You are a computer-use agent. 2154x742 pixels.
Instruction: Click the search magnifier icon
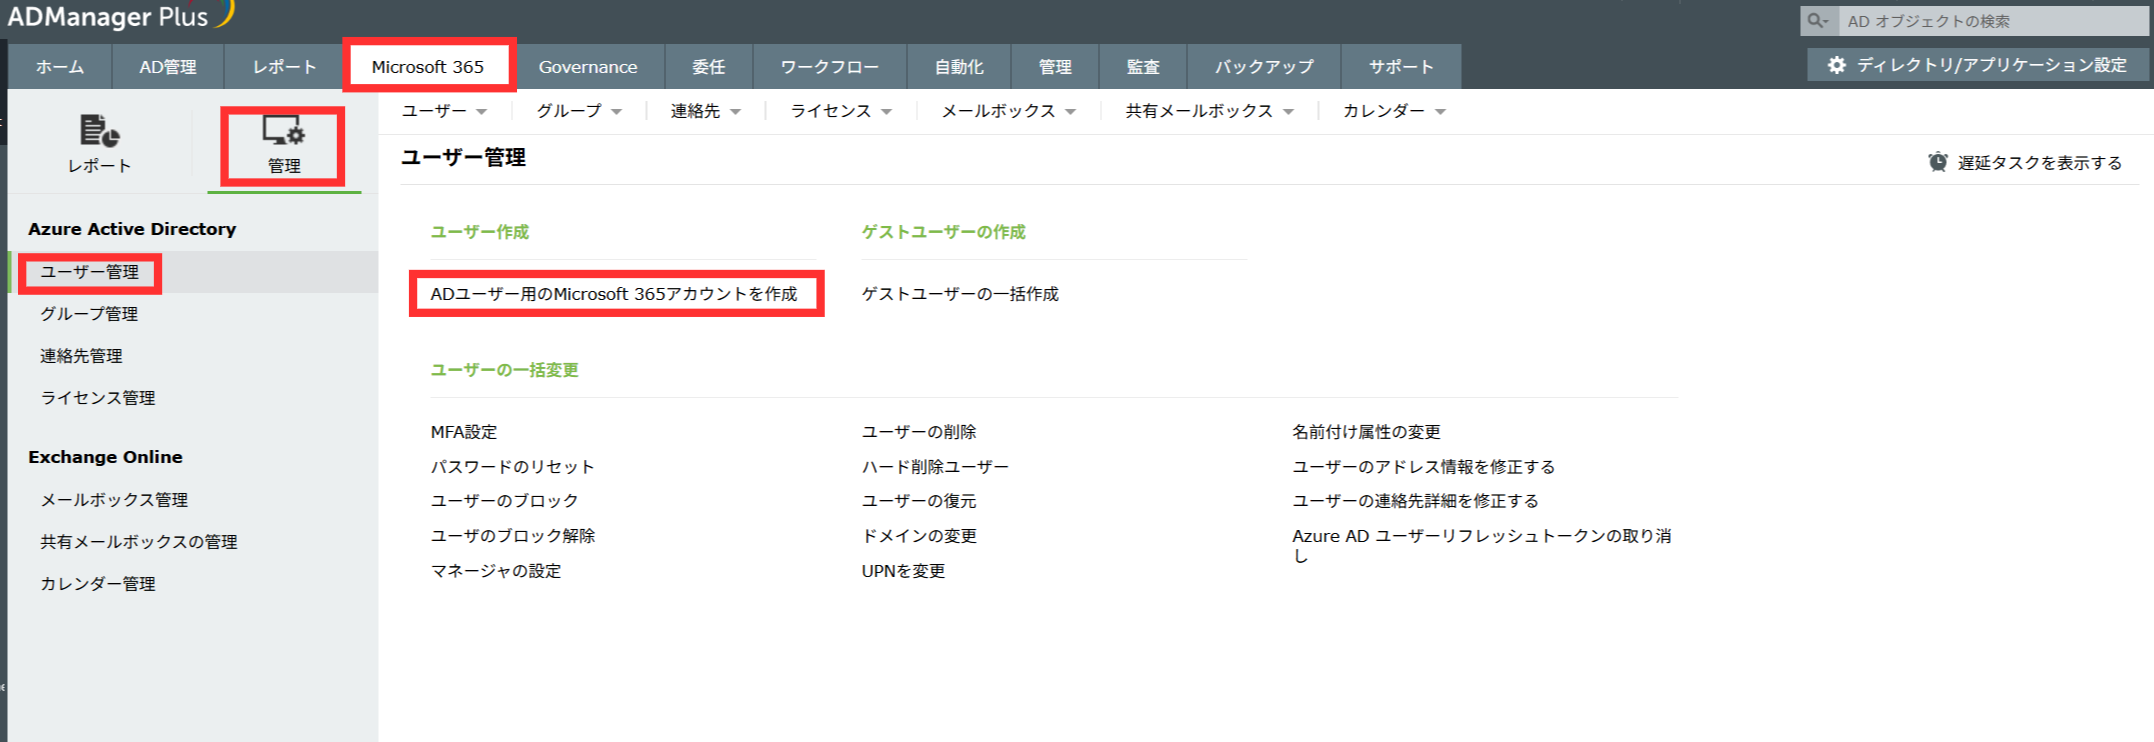(x=1818, y=21)
